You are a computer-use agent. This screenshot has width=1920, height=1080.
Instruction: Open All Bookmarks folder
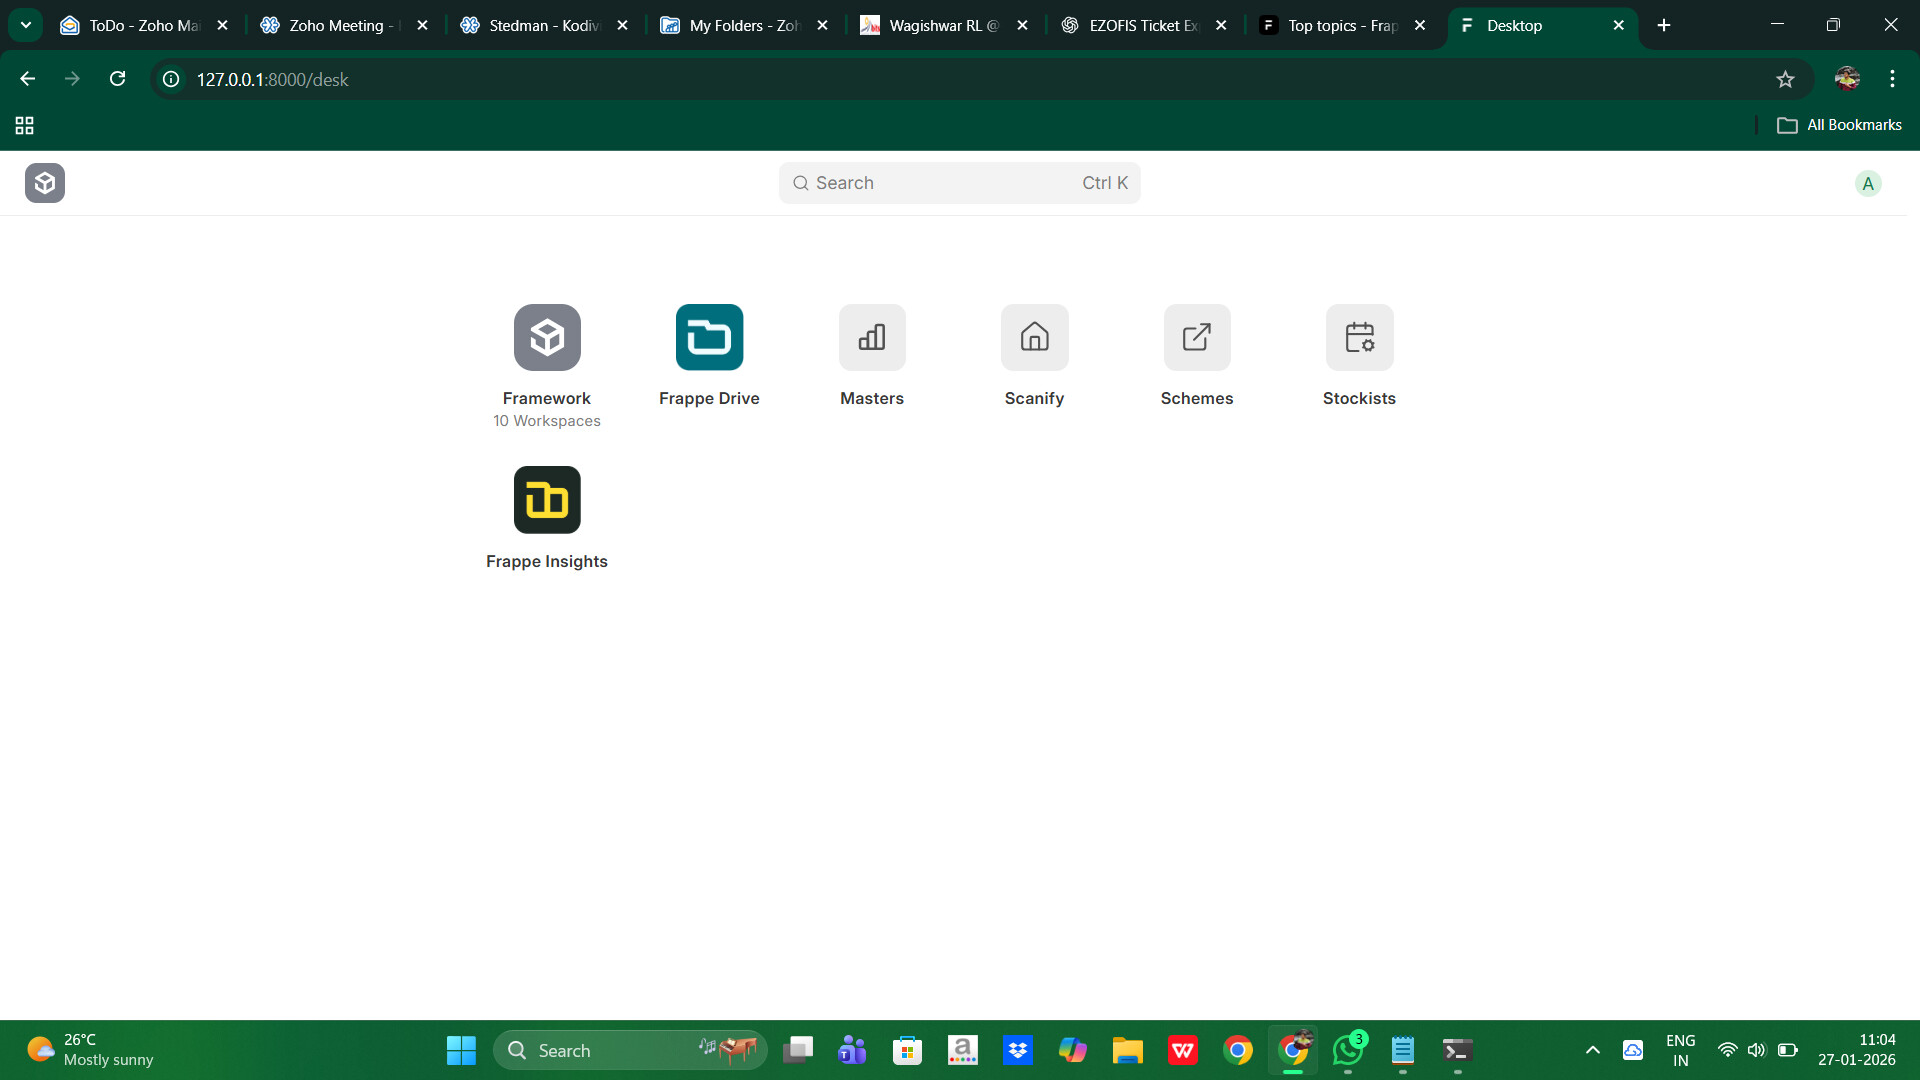click(x=1839, y=125)
